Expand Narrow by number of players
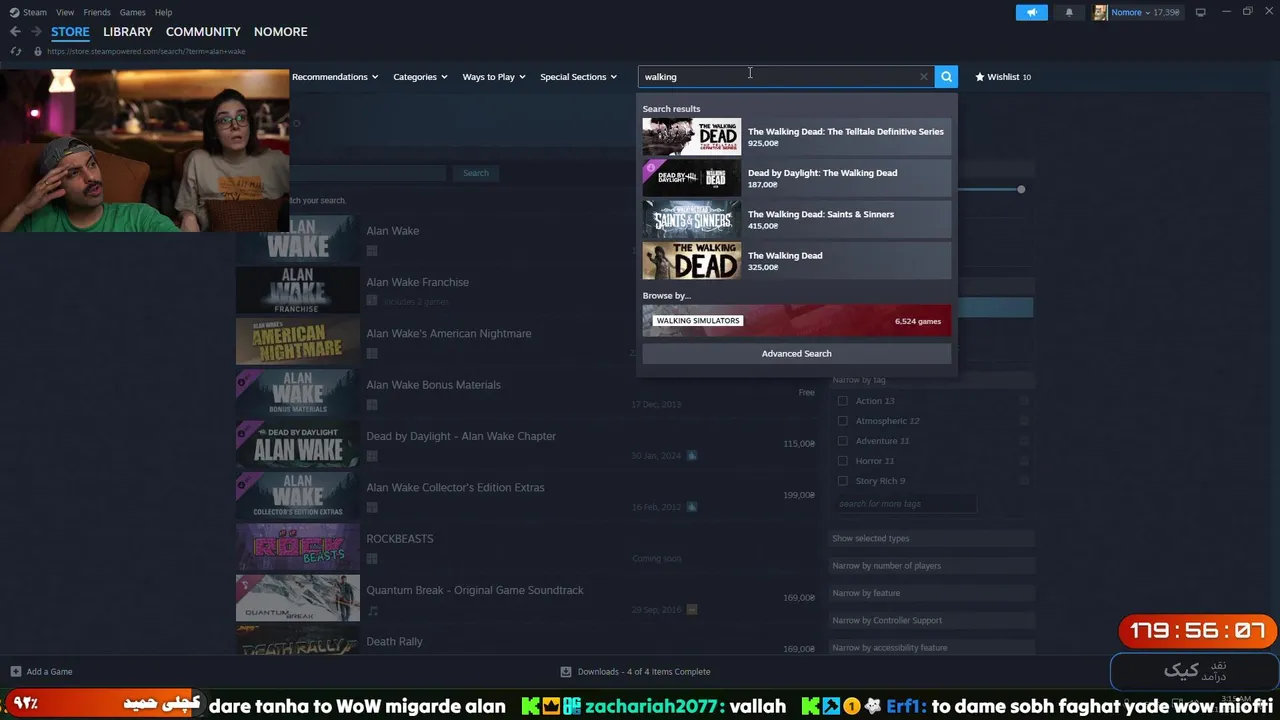The height and width of the screenshot is (720, 1280). tap(931, 566)
